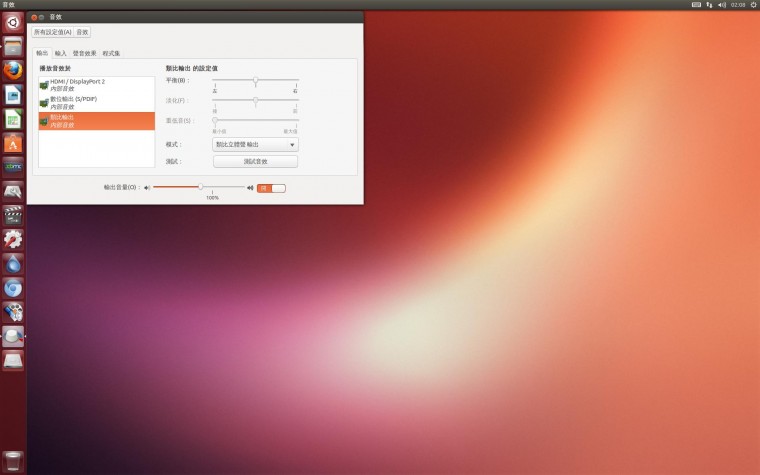Switch to the 輸入 tab

click(61, 53)
